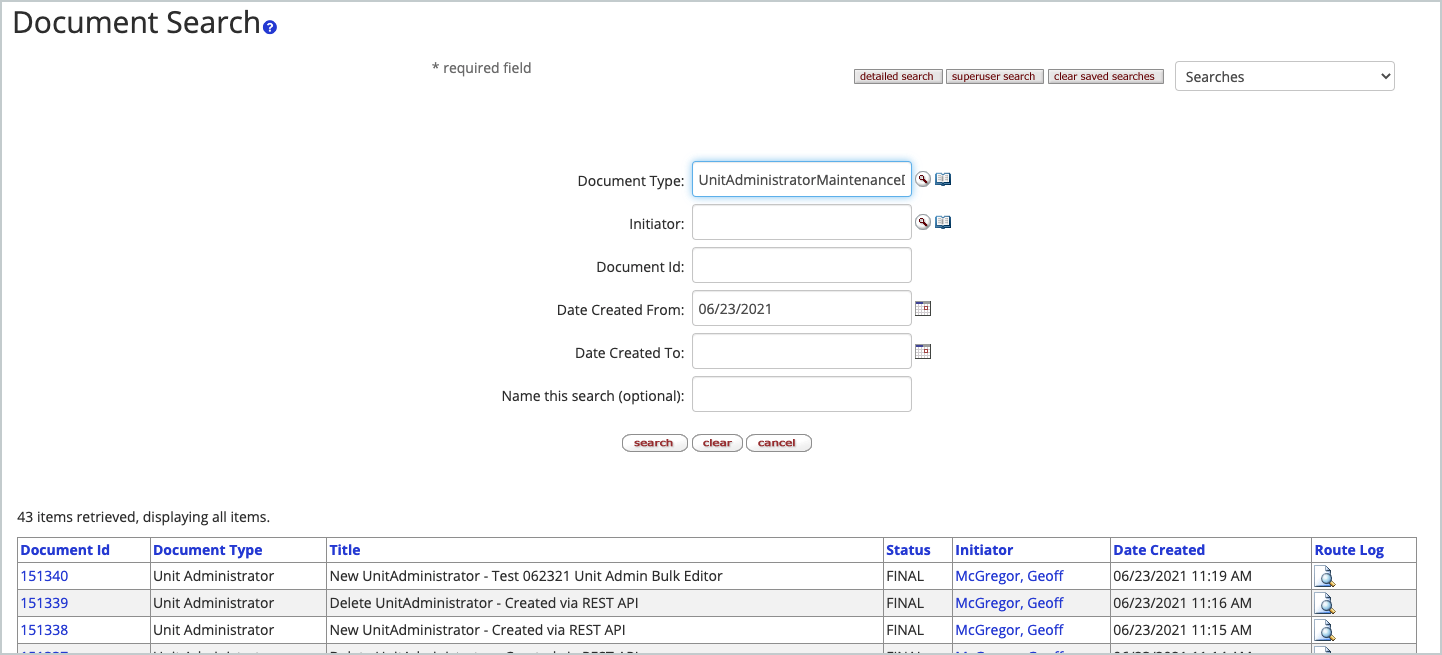Open the Initiator lookup magnifier

click(923, 221)
